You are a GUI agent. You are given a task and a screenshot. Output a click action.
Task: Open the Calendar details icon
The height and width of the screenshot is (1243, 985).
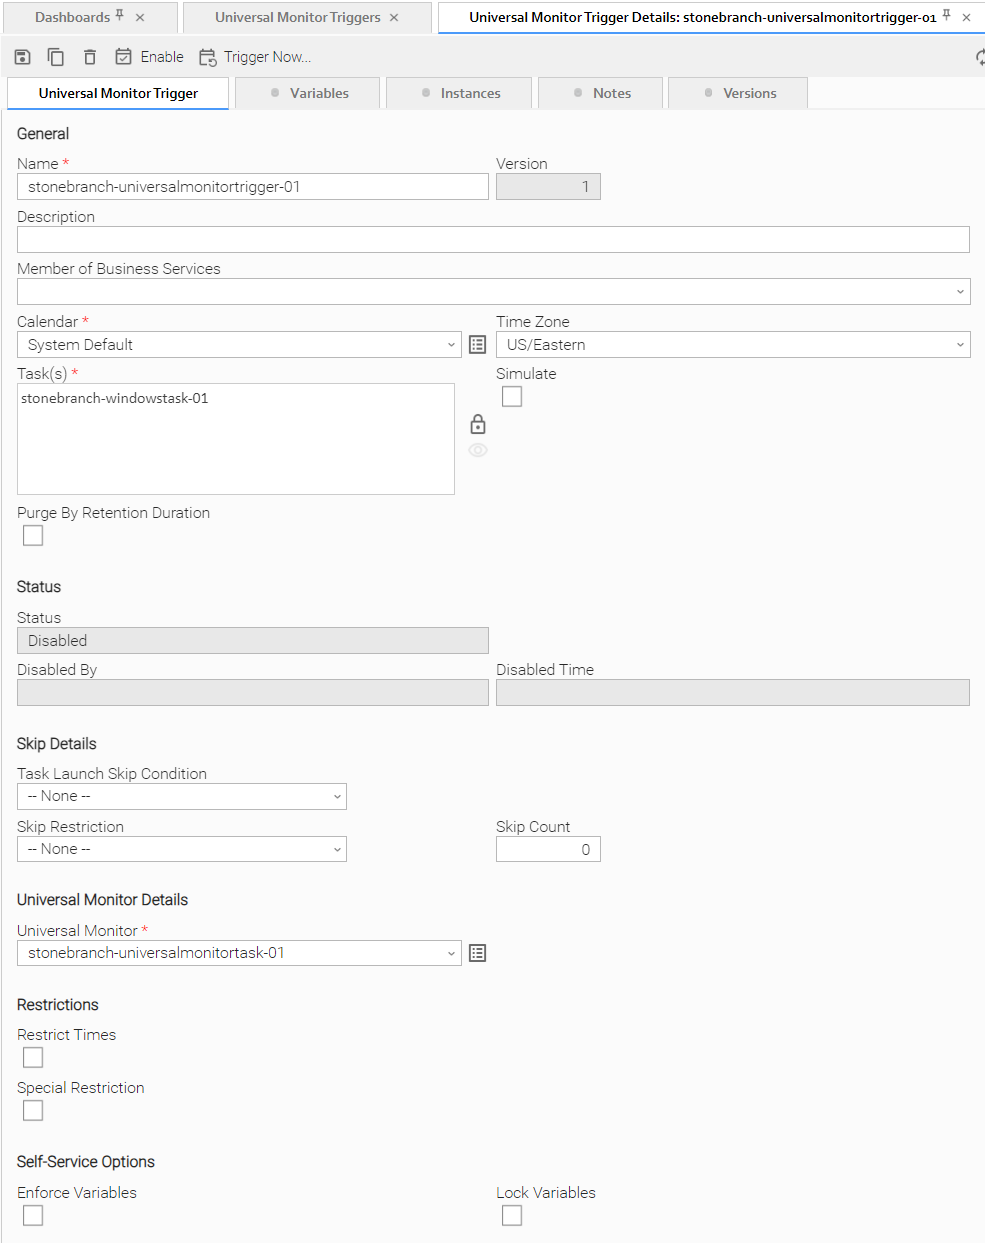click(x=478, y=345)
